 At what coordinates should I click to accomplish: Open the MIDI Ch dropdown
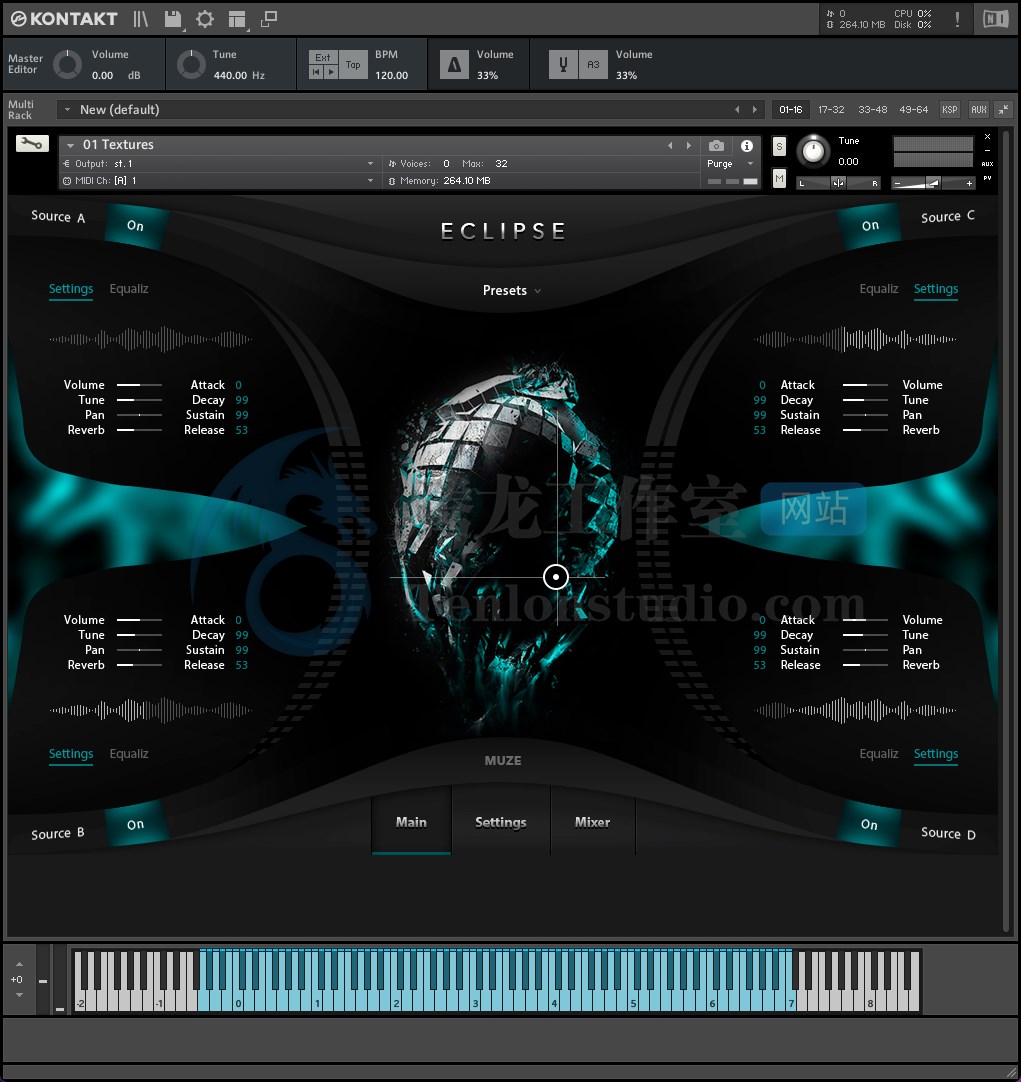[219, 181]
